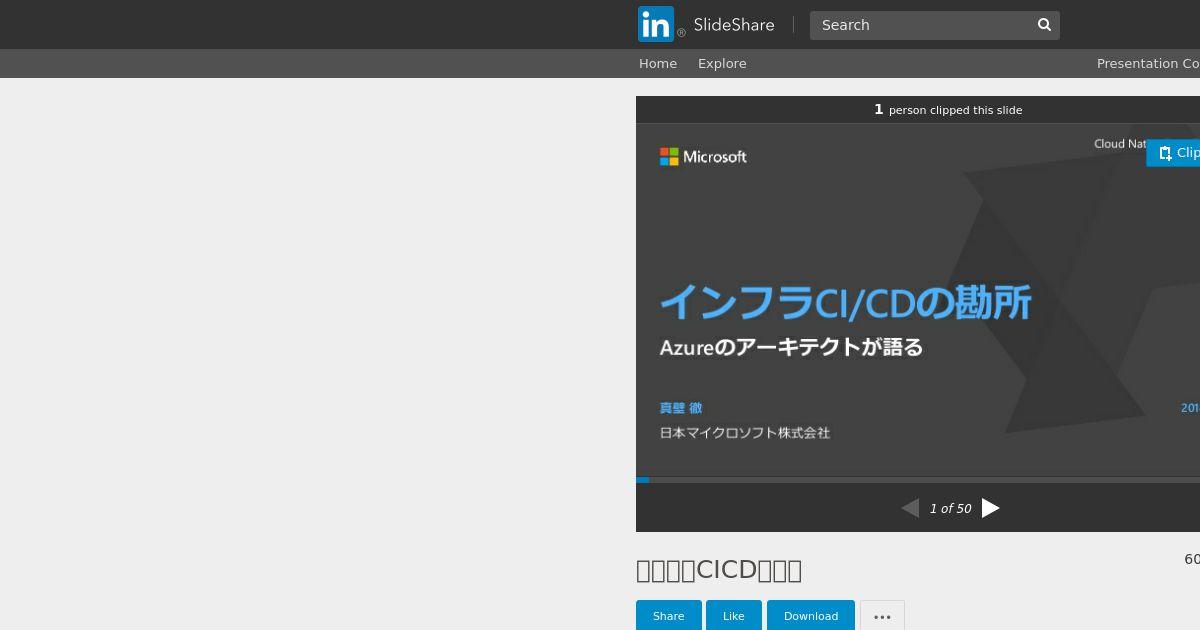Go to next slide arrow
The height and width of the screenshot is (630, 1200).
990,508
